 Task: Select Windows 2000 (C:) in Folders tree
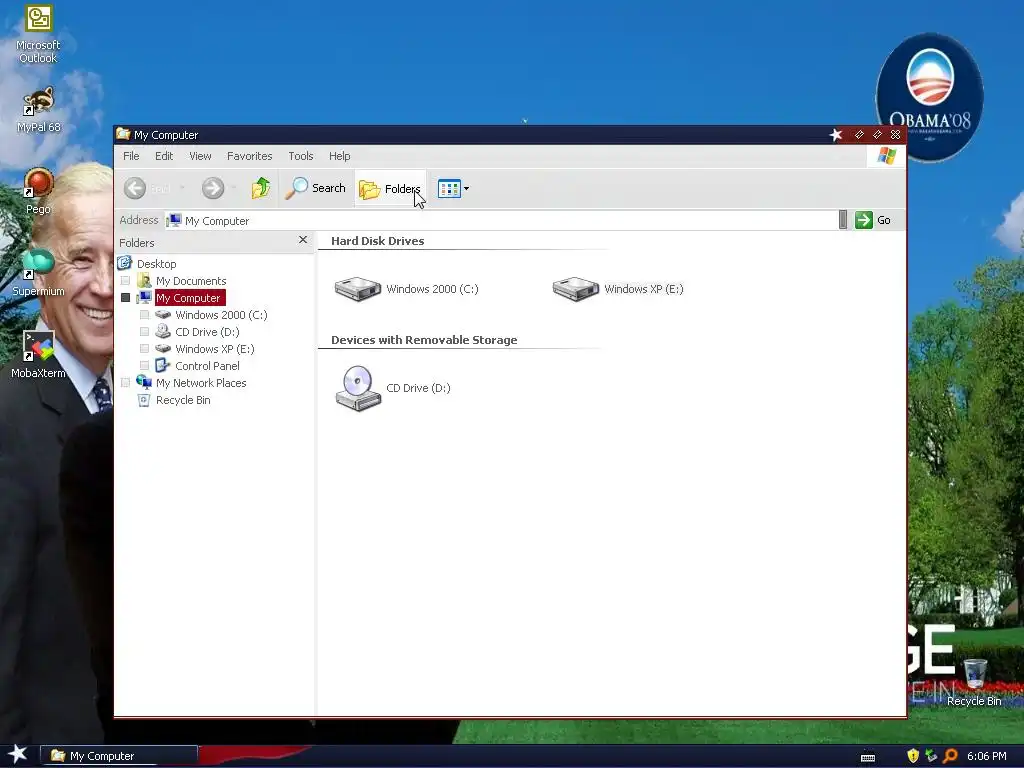click(221, 315)
